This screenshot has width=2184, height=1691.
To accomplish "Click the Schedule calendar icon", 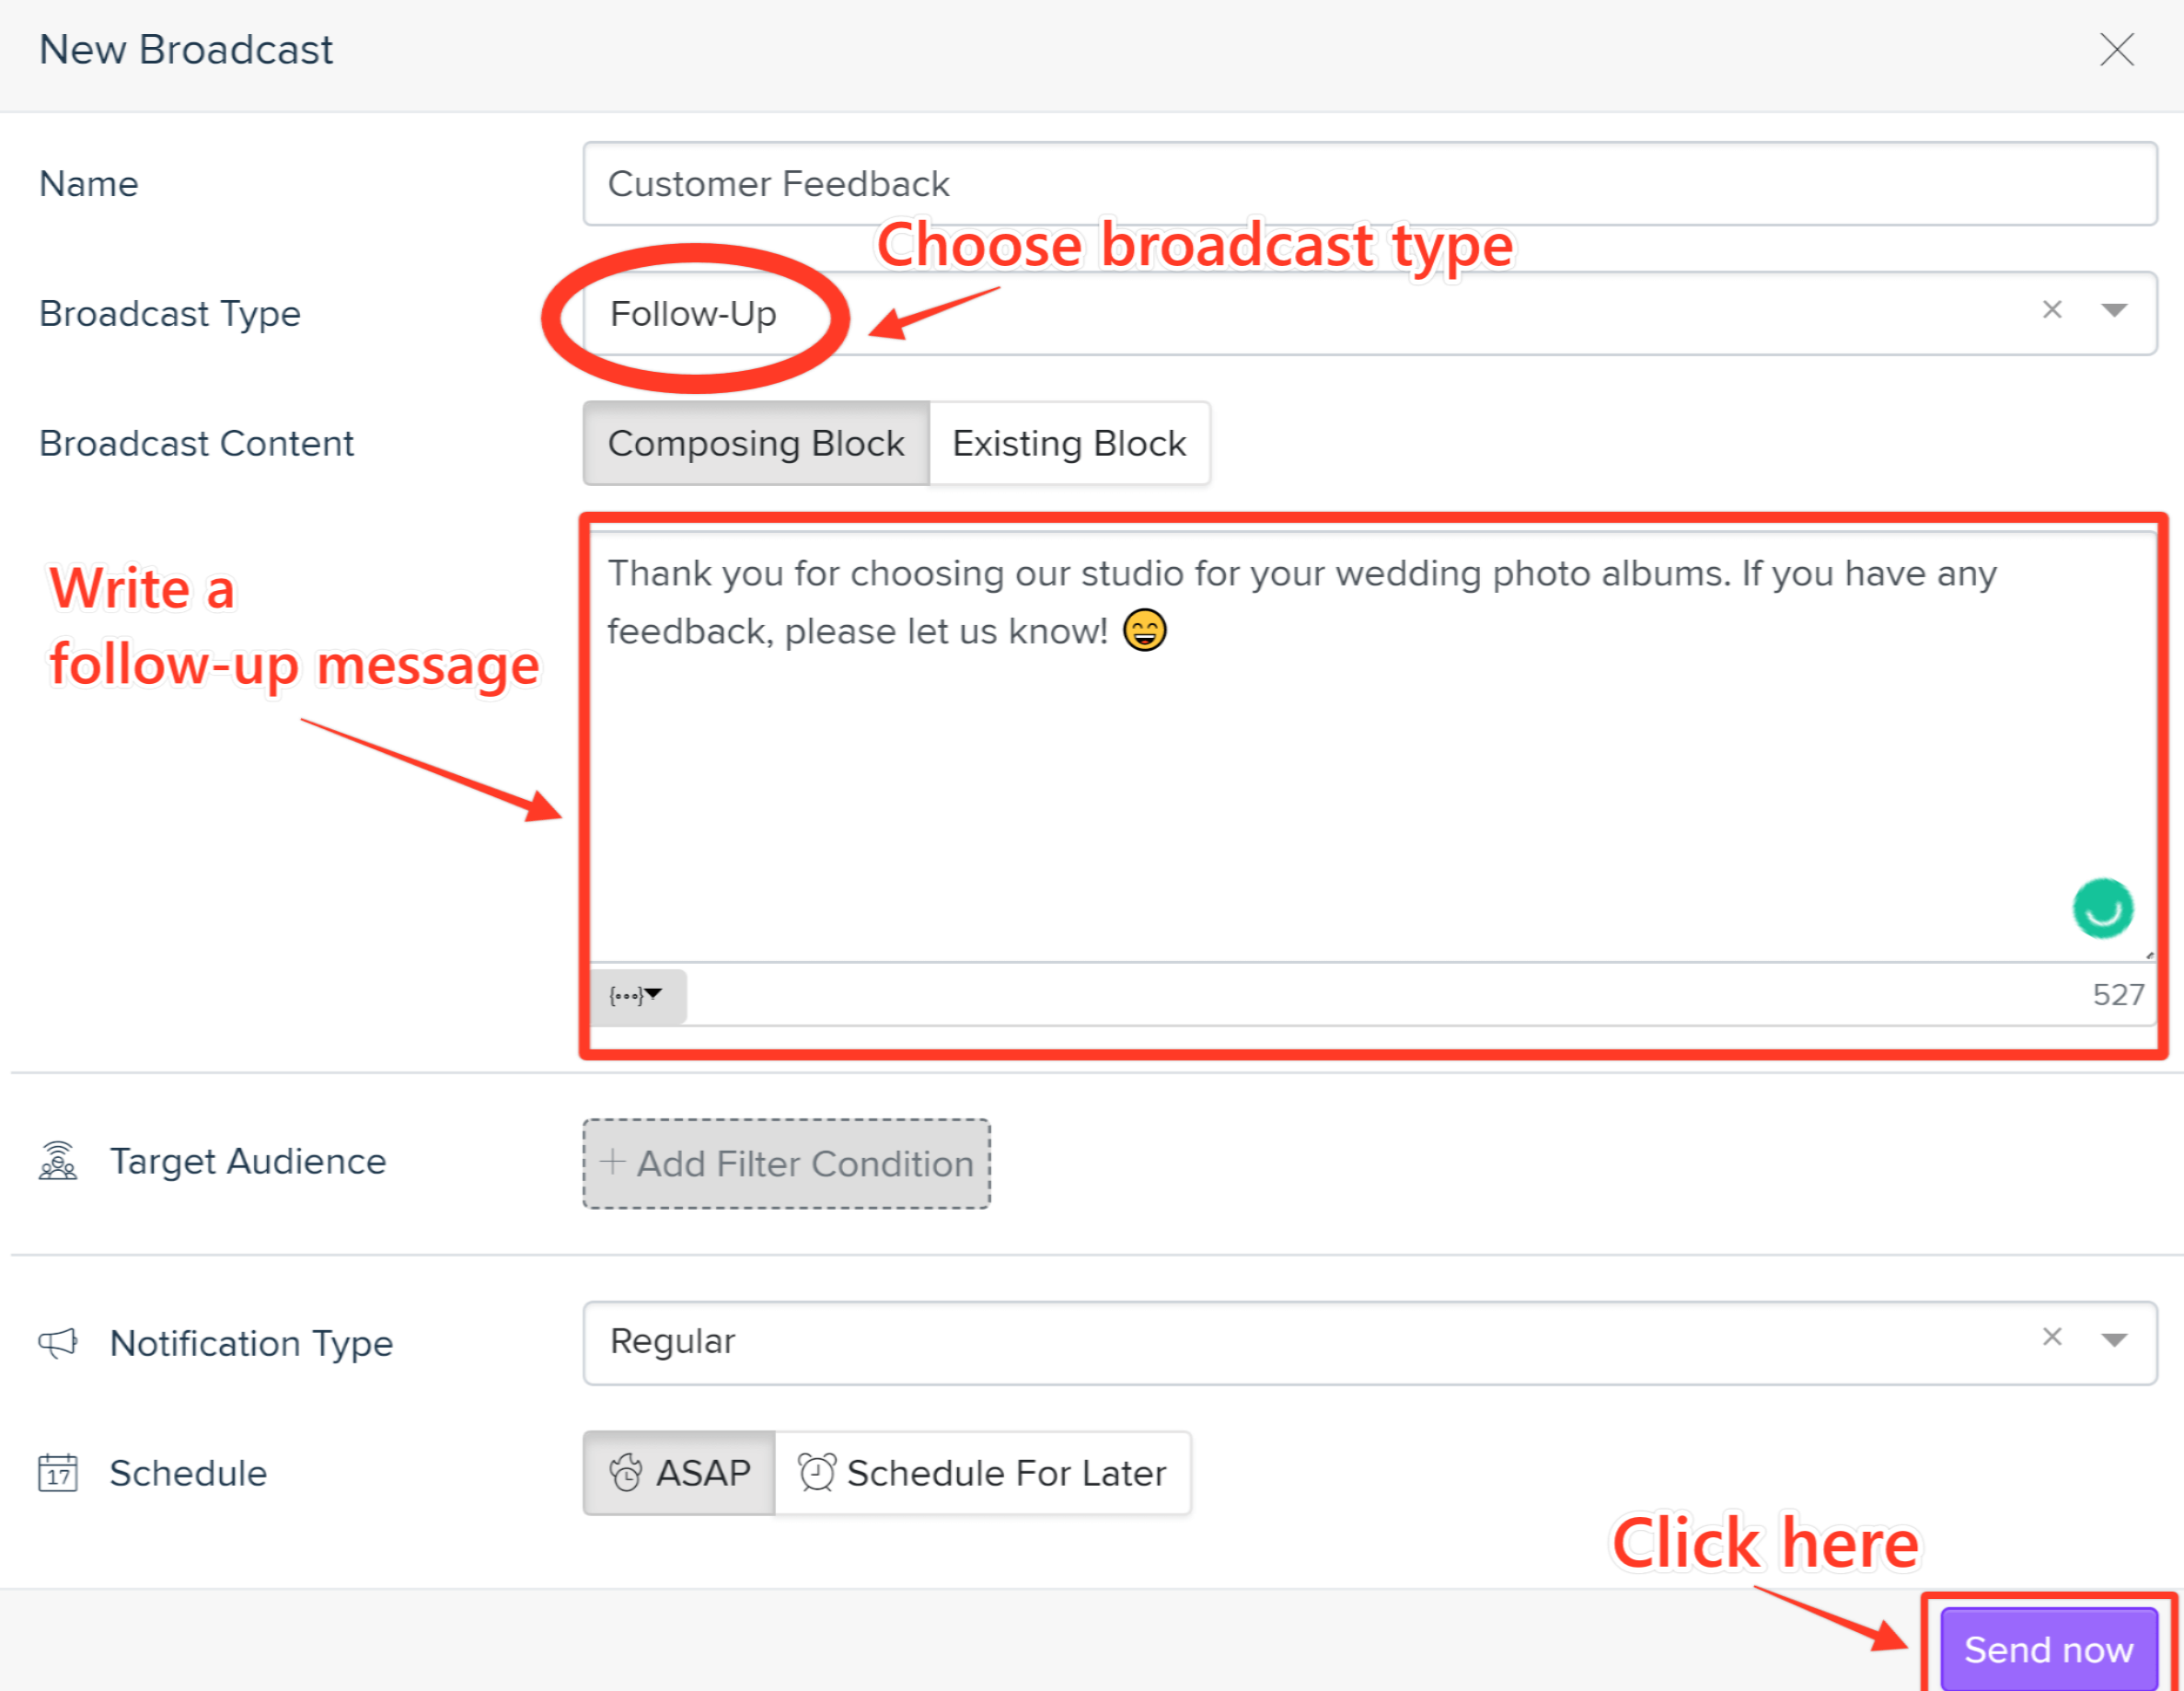I will pyautogui.click(x=57, y=1472).
